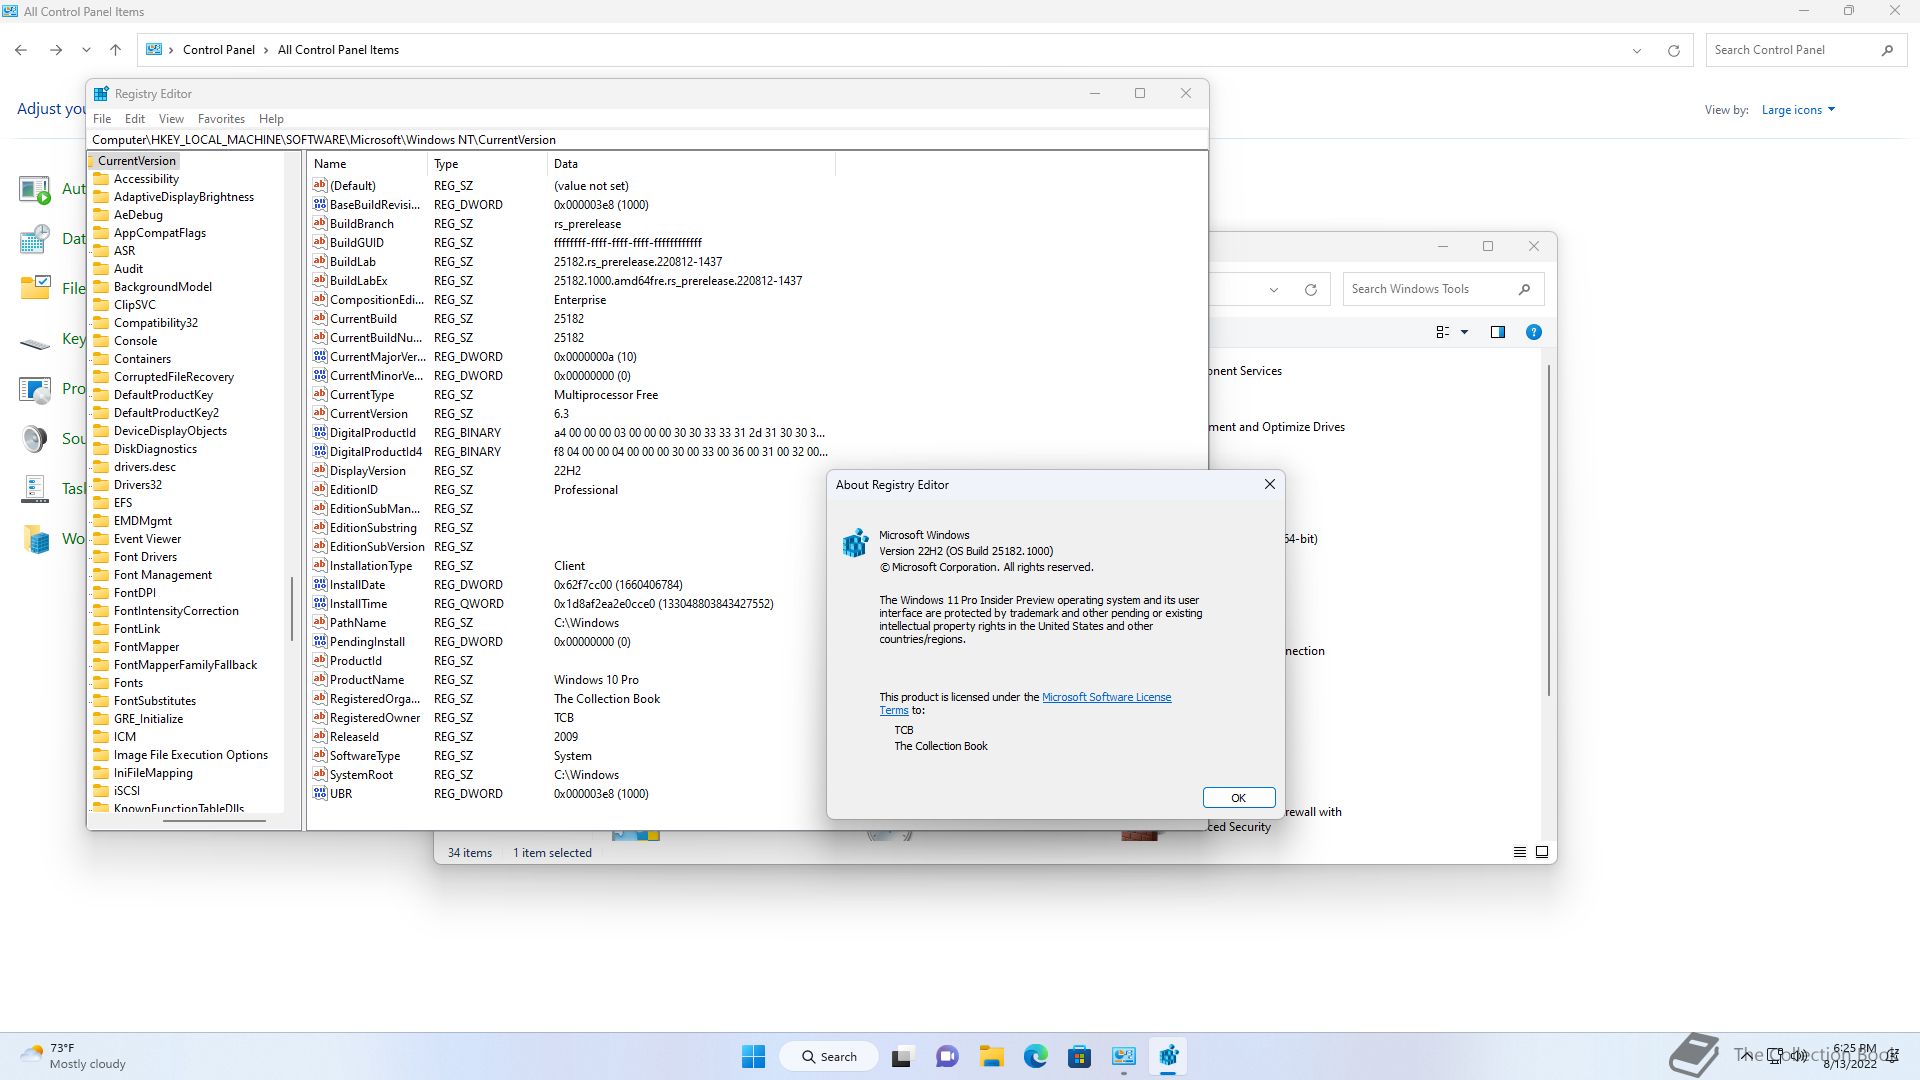
Task: Switch to Registry Editor taskbar icon
Action: pos(1168,1056)
